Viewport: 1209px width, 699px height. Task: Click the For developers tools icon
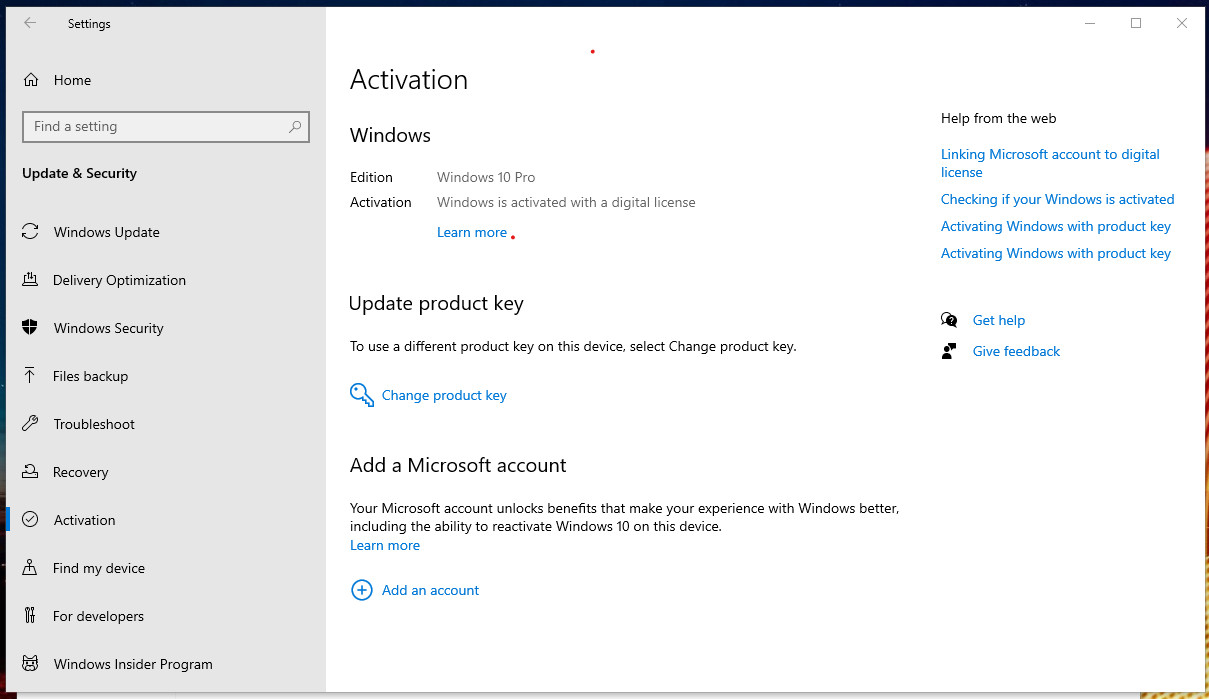click(30, 616)
